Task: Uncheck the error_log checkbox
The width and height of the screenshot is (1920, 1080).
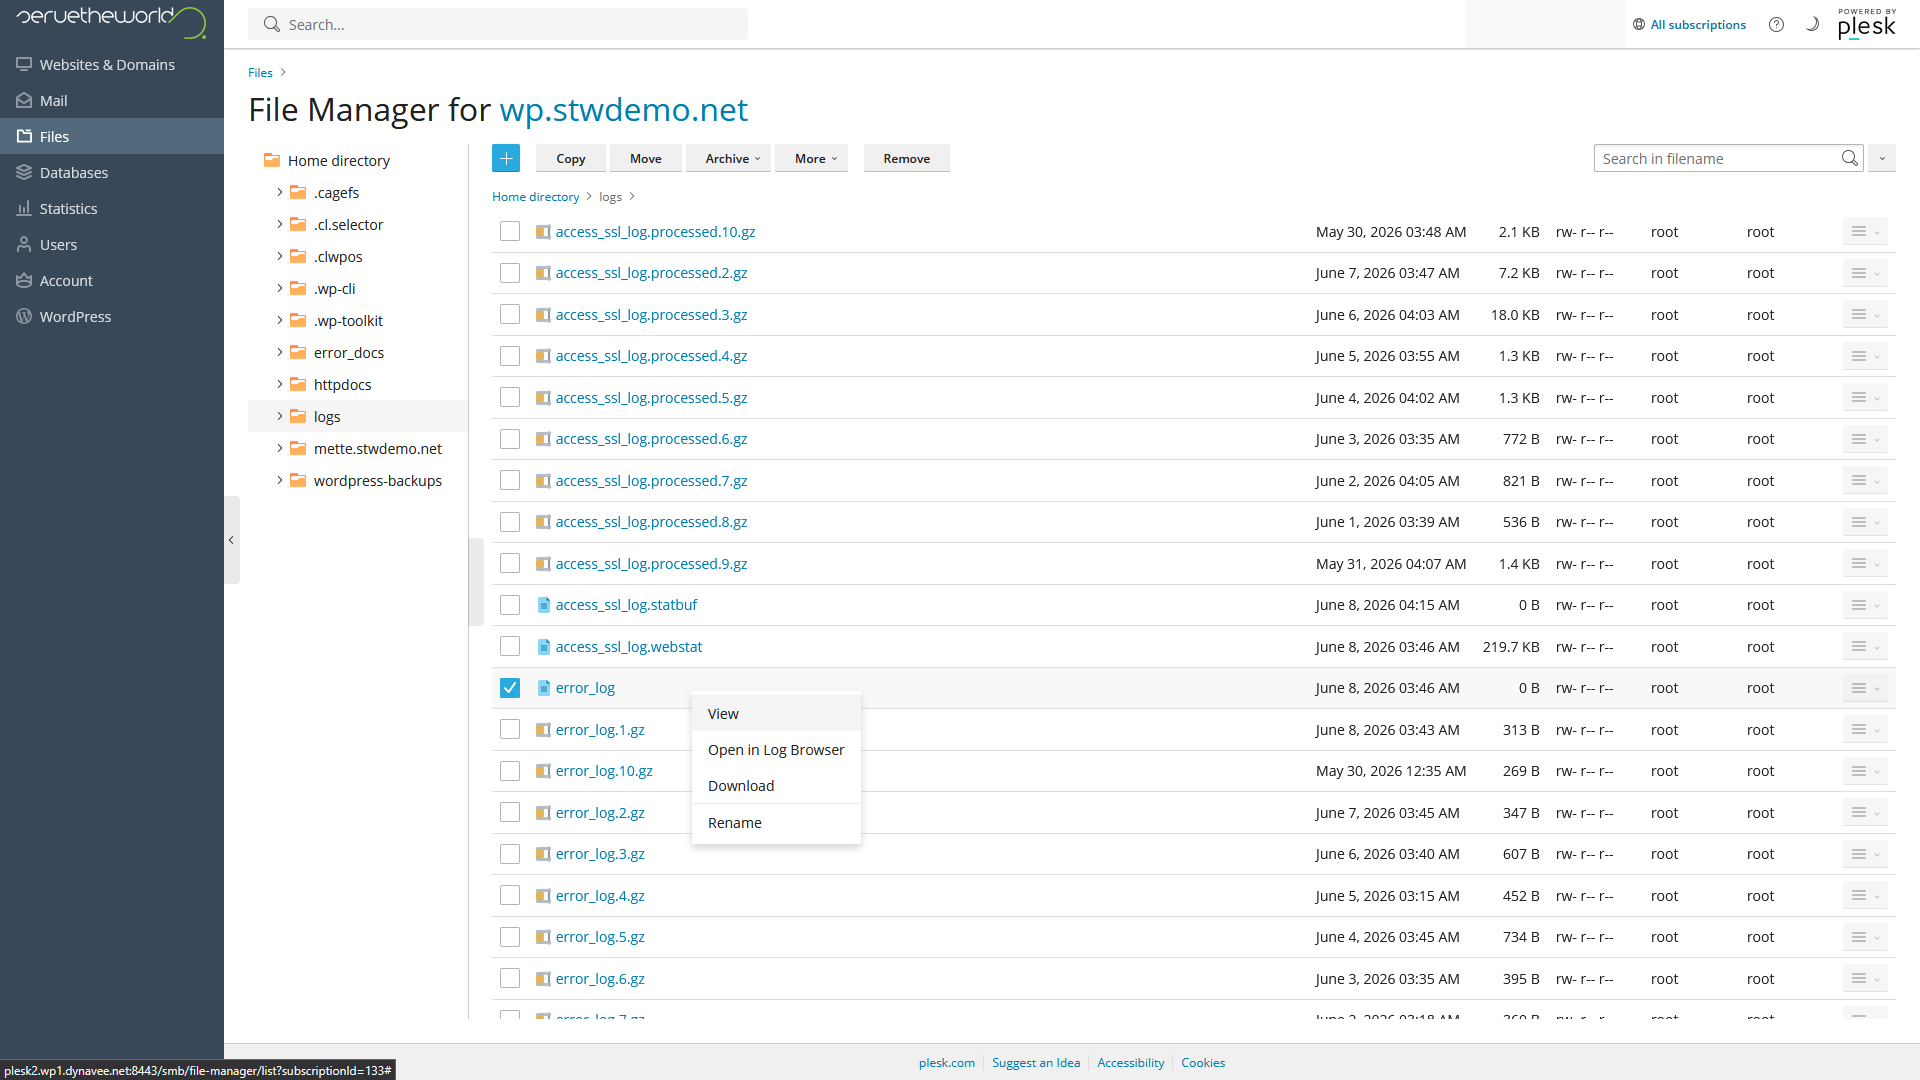Action: [510, 688]
